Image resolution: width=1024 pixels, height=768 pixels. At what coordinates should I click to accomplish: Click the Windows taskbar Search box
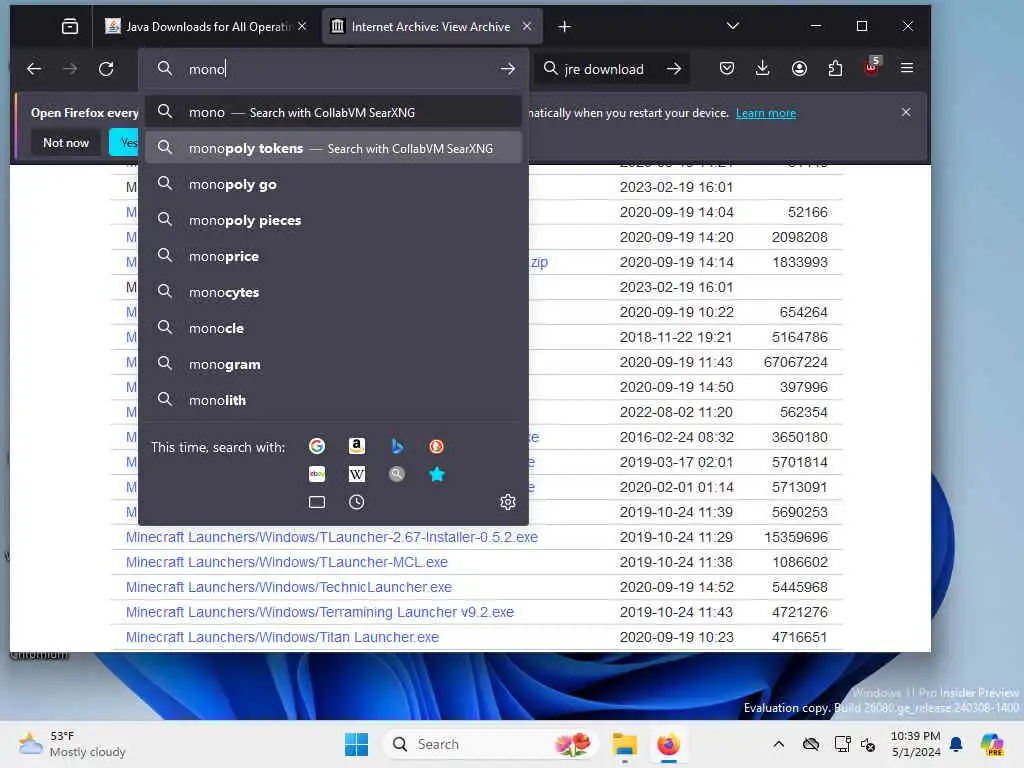pyautogui.click(x=490, y=744)
